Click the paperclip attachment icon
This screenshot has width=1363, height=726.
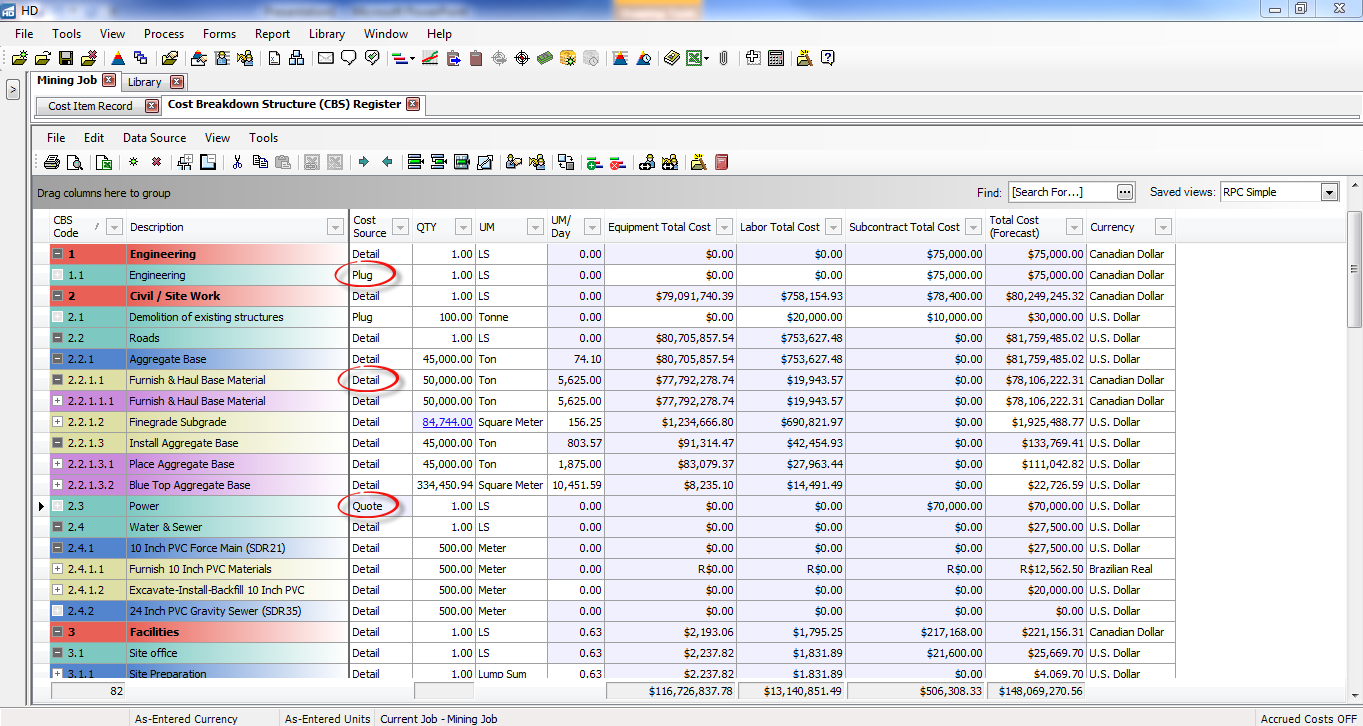pyautogui.click(x=722, y=59)
